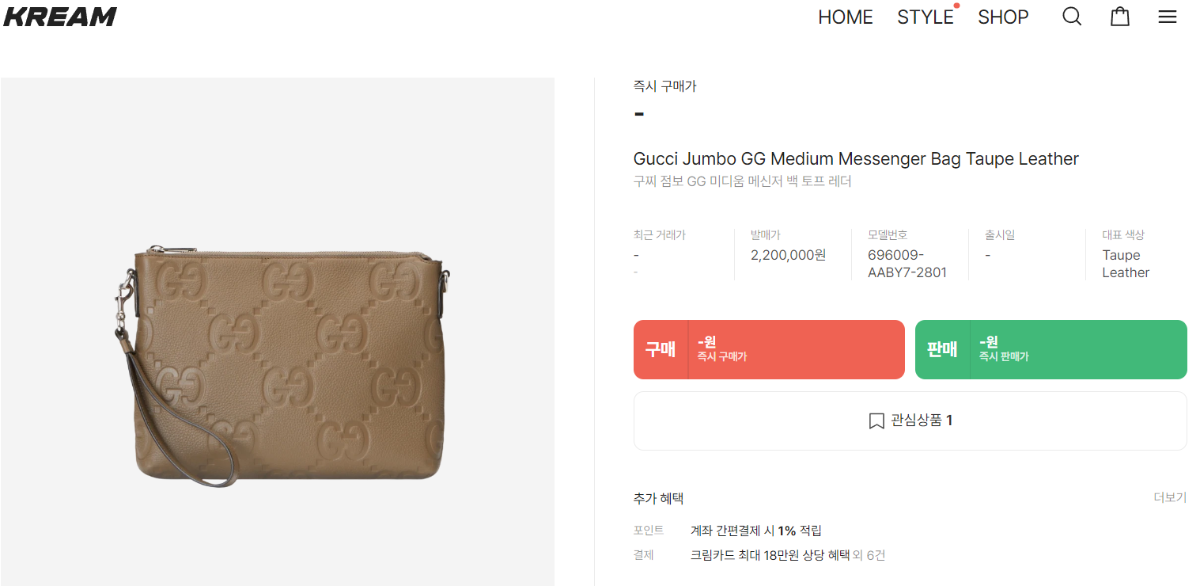Toggle the 관심상품 wishlist button
This screenshot has height=586, width=1200.
[x=910, y=421]
